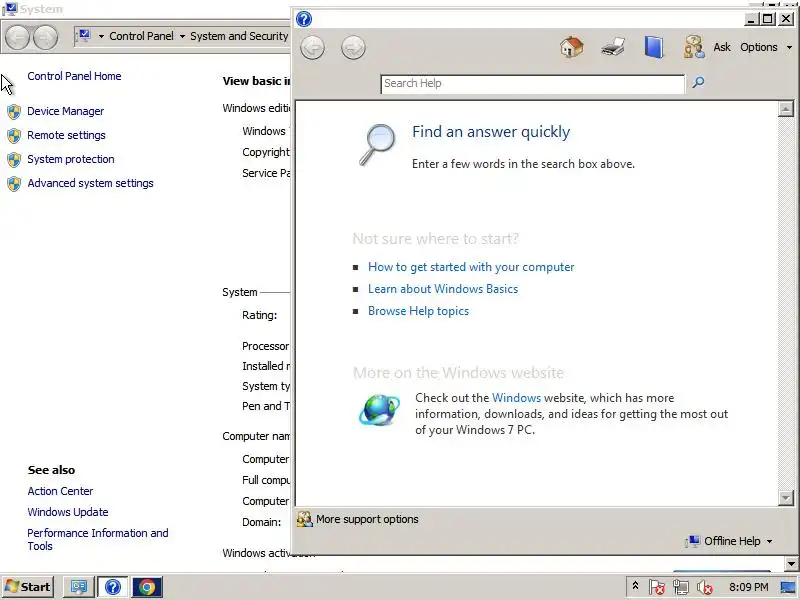Click the shield icon beside Device Manager

pyautogui.click(x=14, y=112)
